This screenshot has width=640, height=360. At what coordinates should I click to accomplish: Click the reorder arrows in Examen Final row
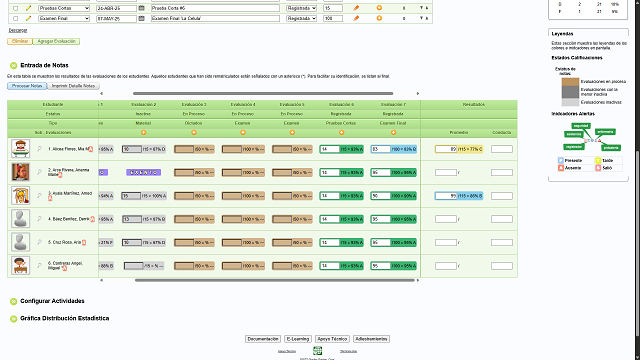click(424, 18)
